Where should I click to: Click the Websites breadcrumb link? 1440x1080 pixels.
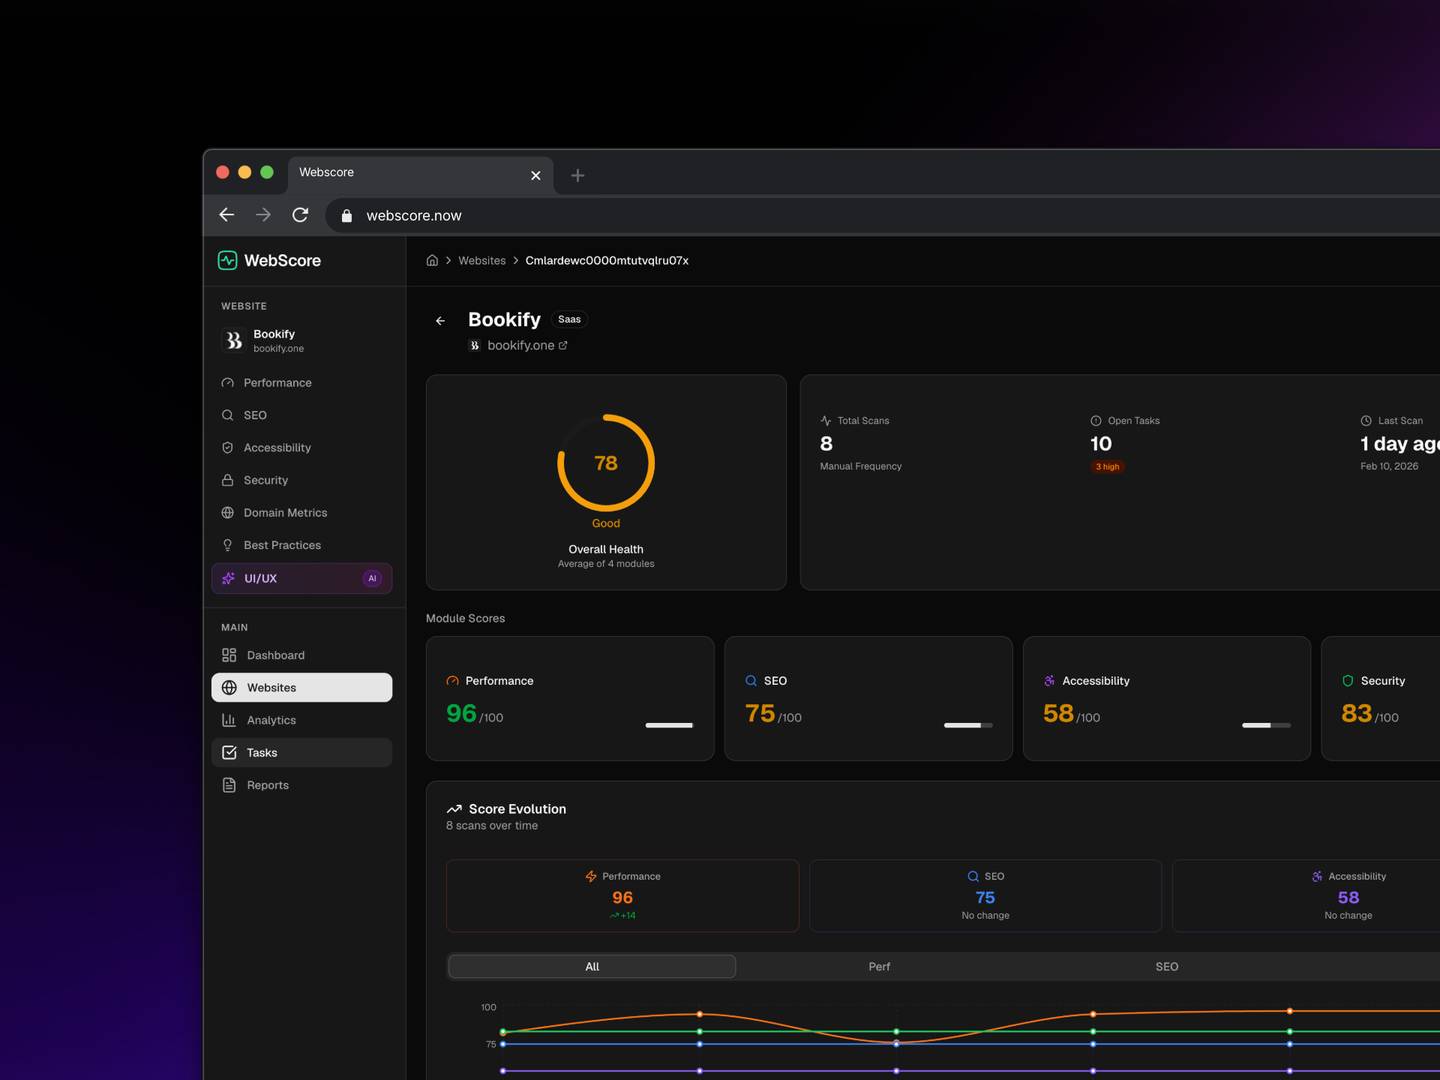click(x=481, y=260)
